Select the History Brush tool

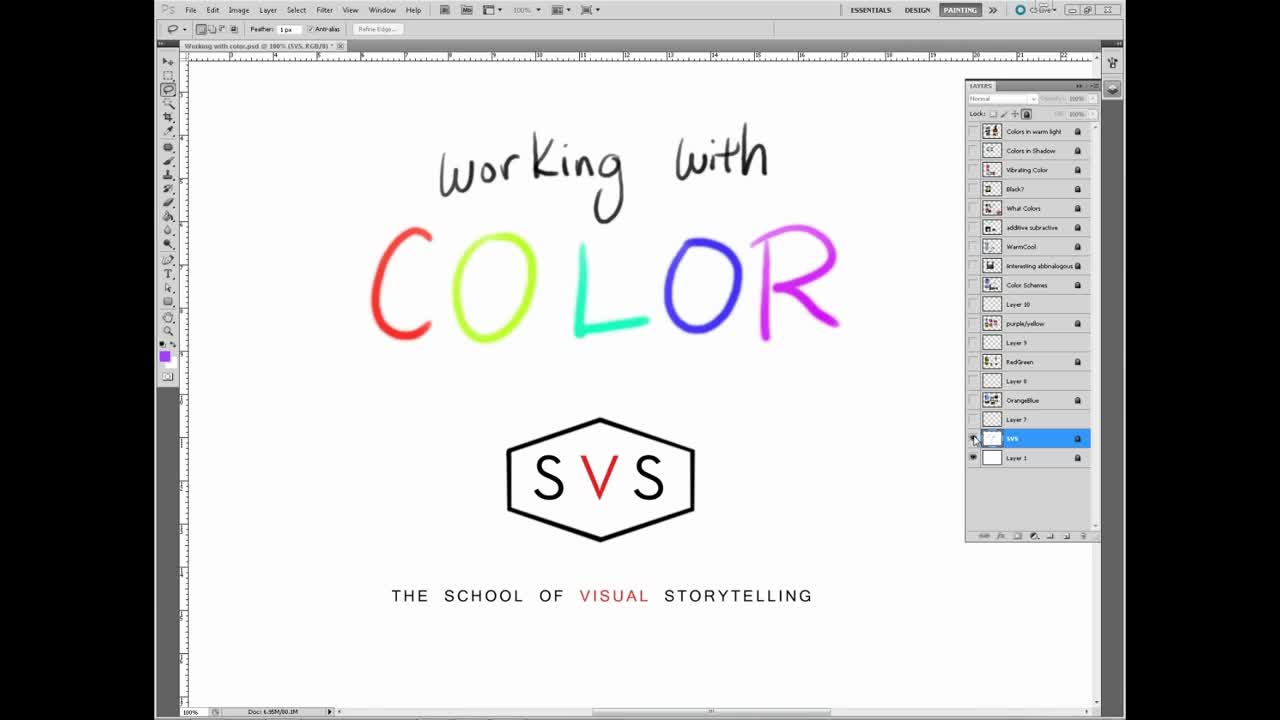pos(168,188)
